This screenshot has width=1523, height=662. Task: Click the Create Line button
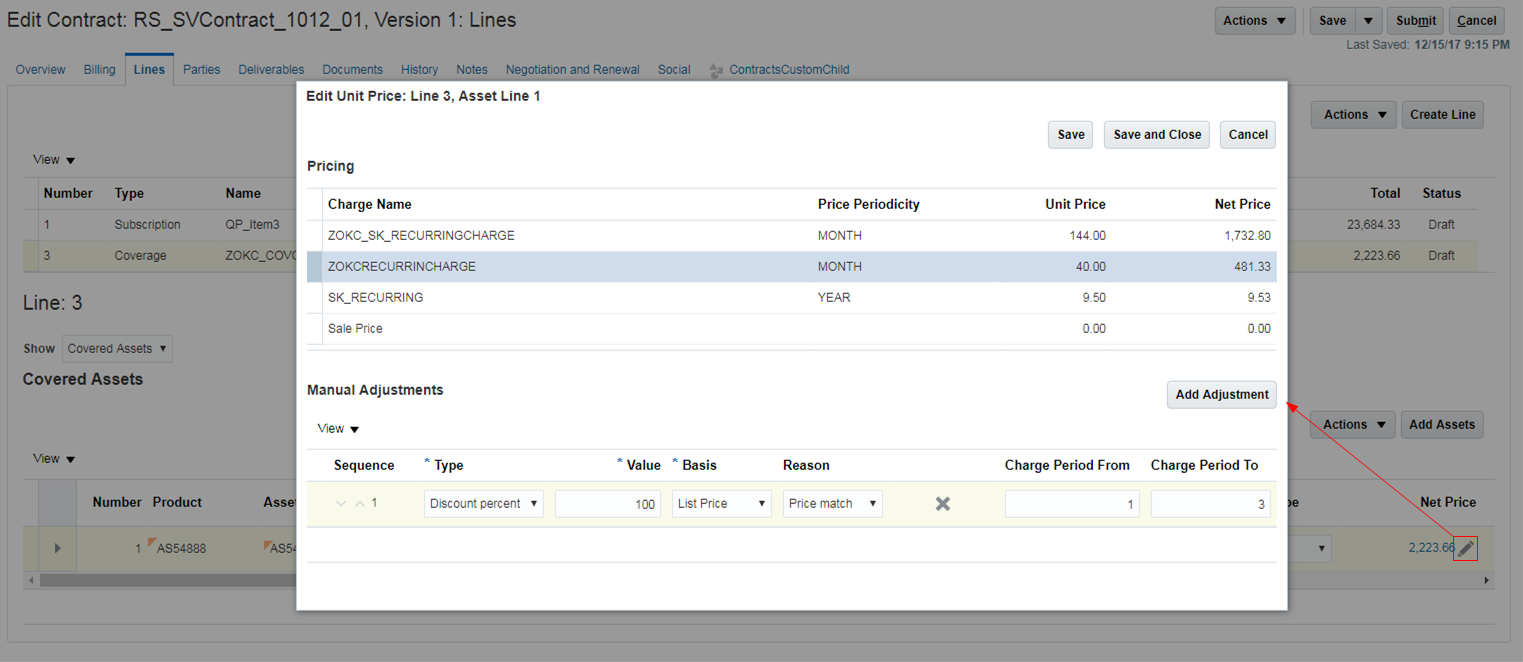click(x=1442, y=115)
